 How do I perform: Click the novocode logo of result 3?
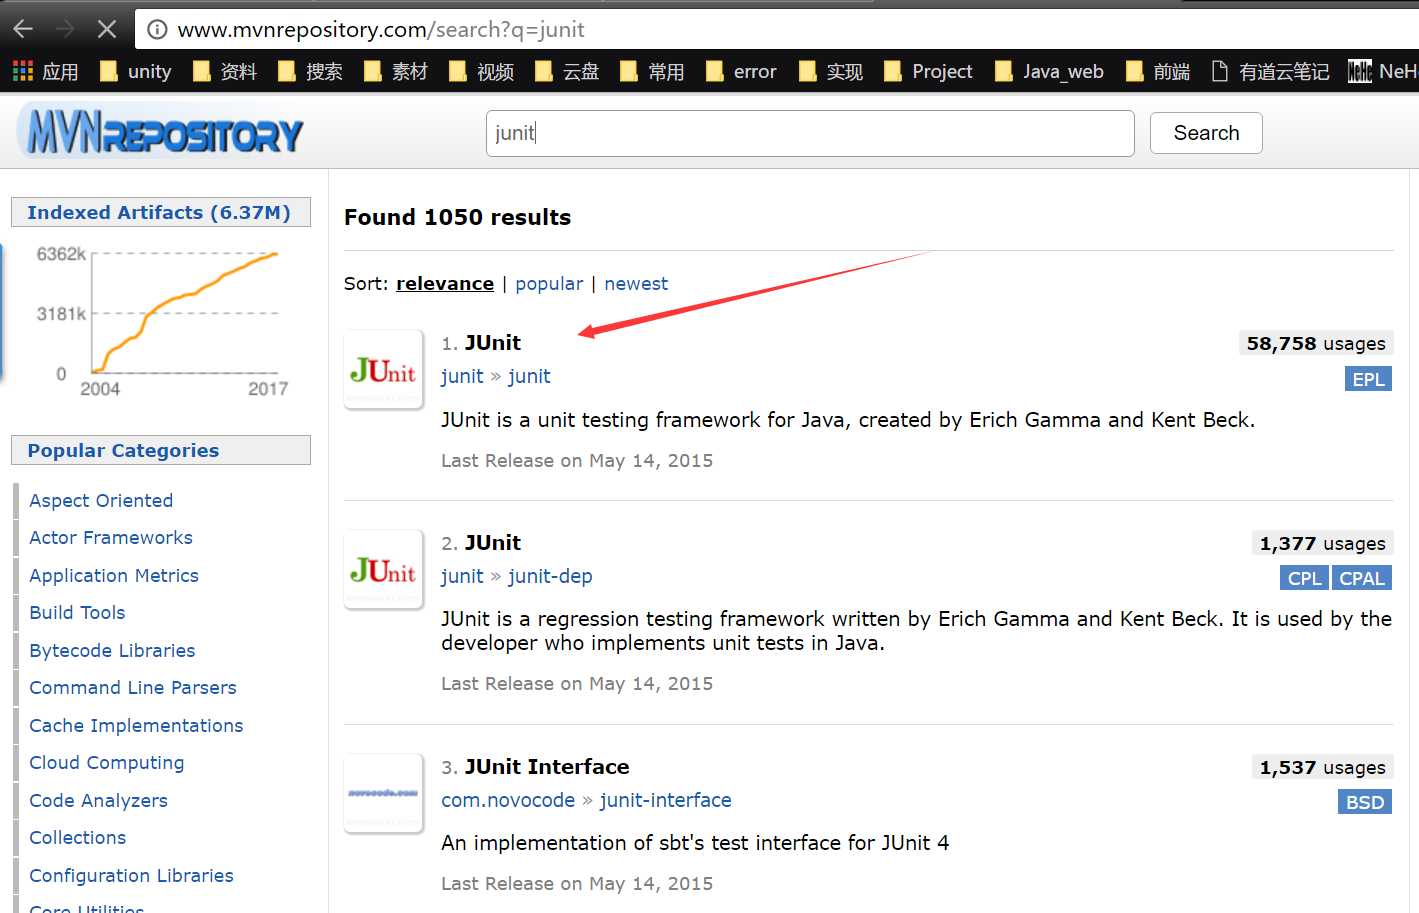pos(383,793)
